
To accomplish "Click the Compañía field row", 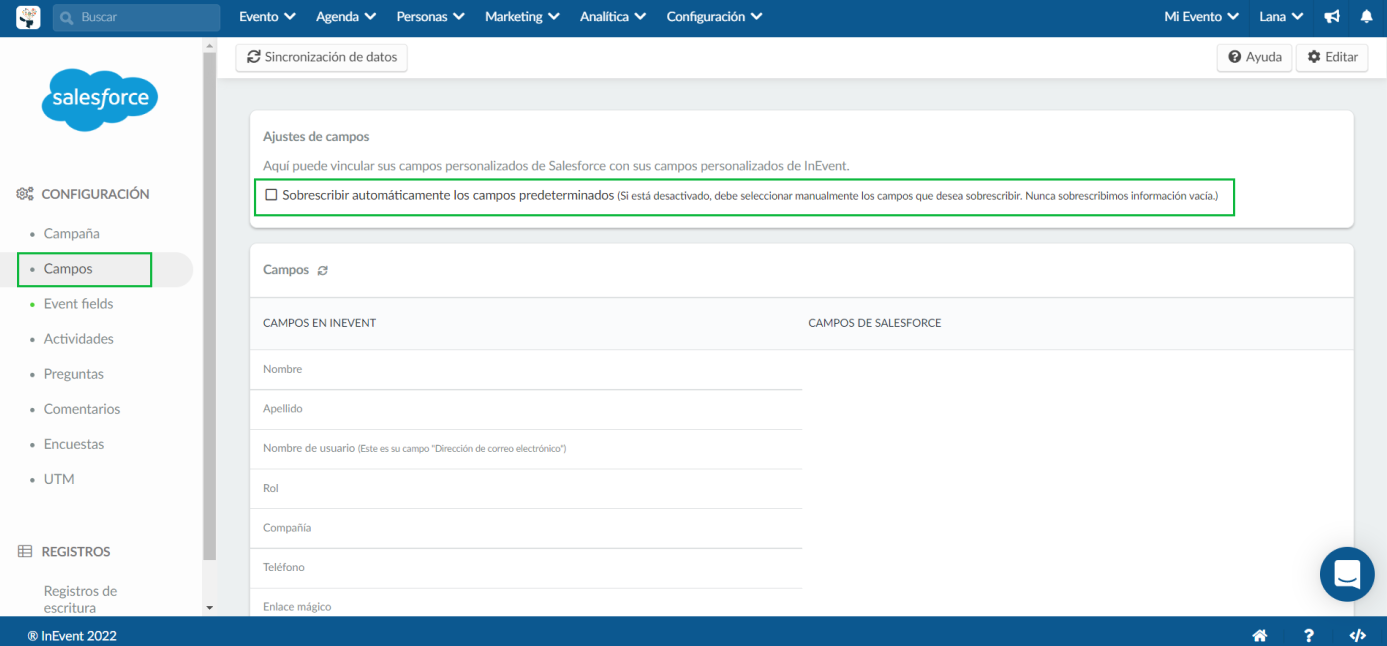I will pos(526,528).
